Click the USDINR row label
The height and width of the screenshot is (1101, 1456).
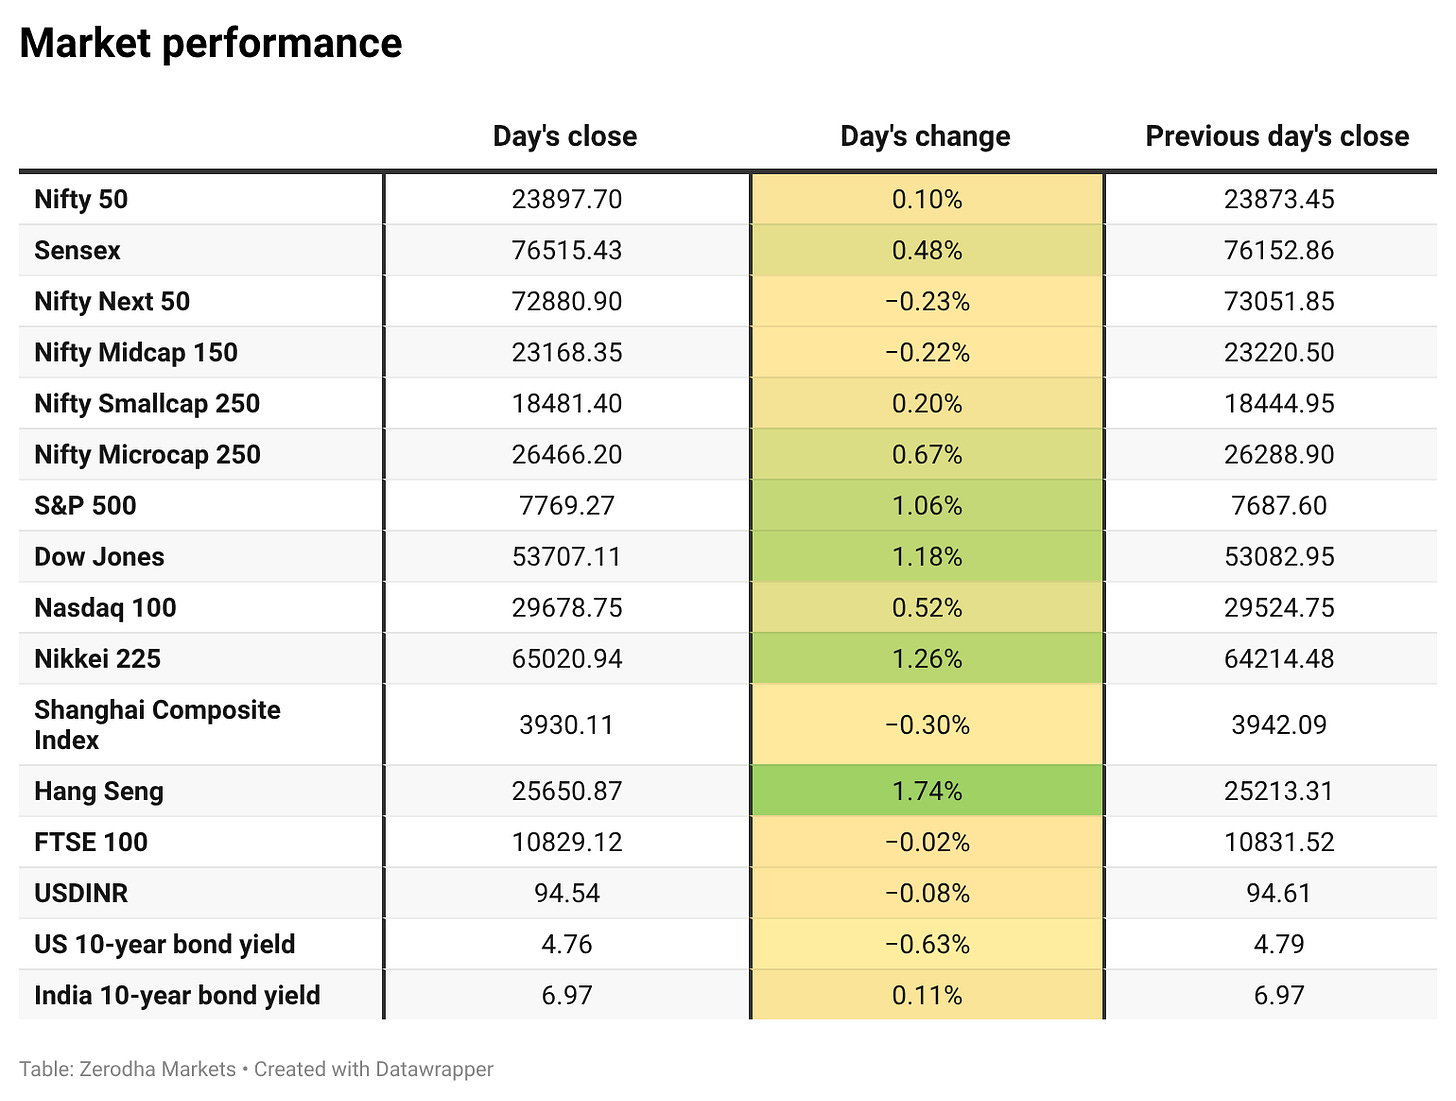pyautogui.click(x=81, y=893)
